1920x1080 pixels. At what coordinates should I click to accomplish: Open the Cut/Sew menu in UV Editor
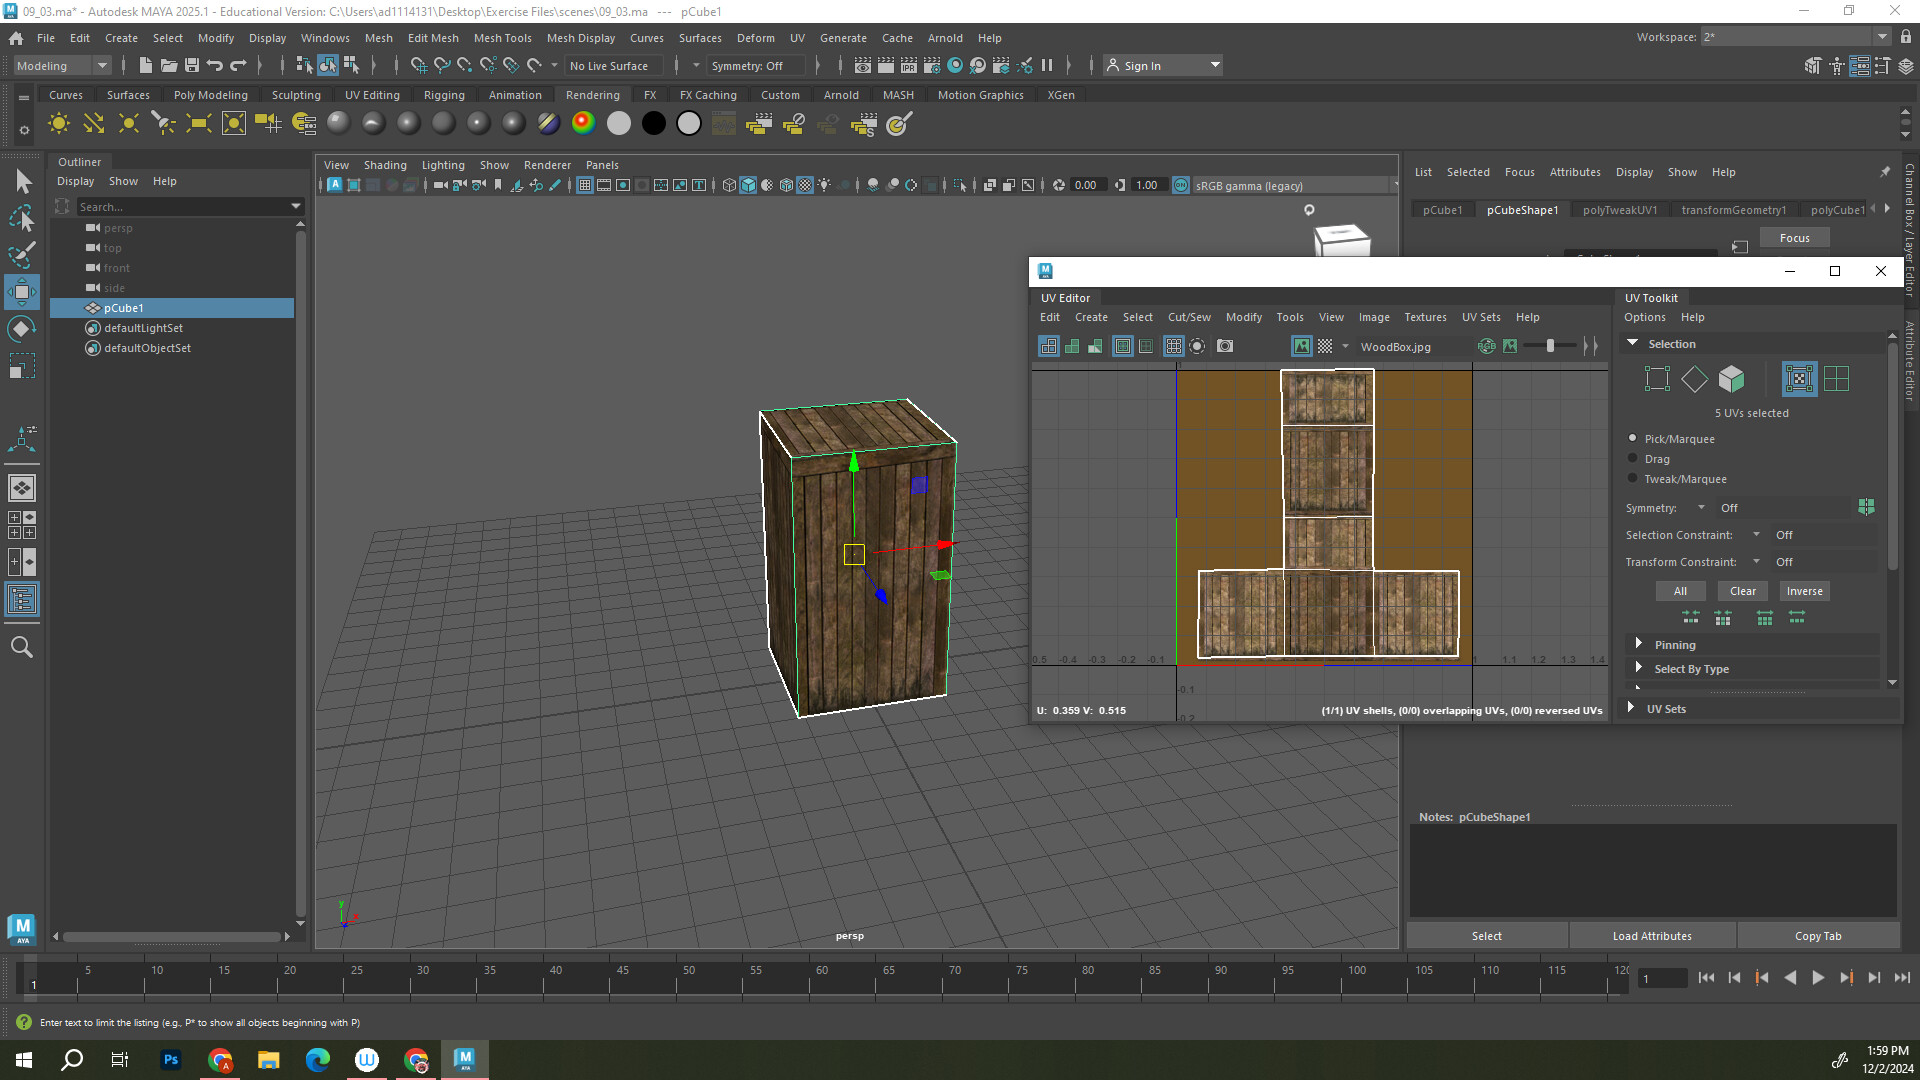[x=1189, y=317]
